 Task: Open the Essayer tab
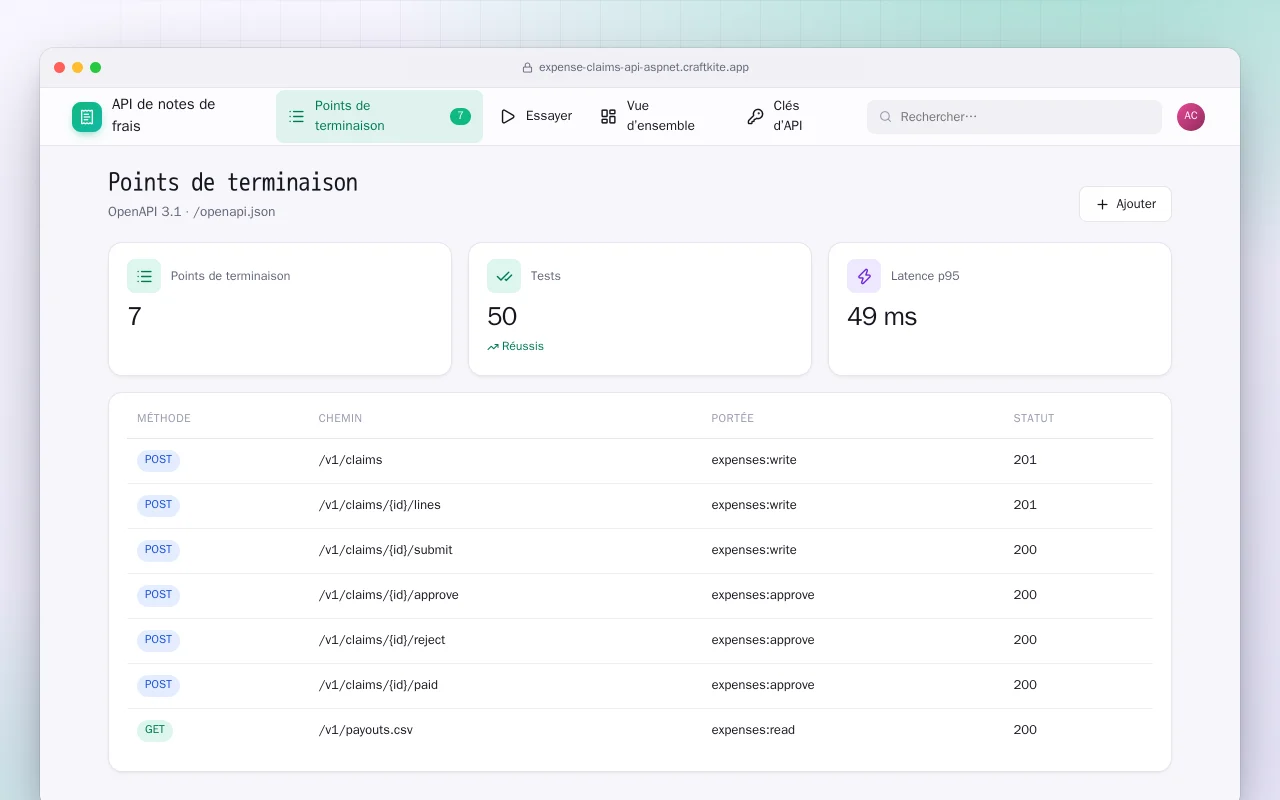pos(536,117)
